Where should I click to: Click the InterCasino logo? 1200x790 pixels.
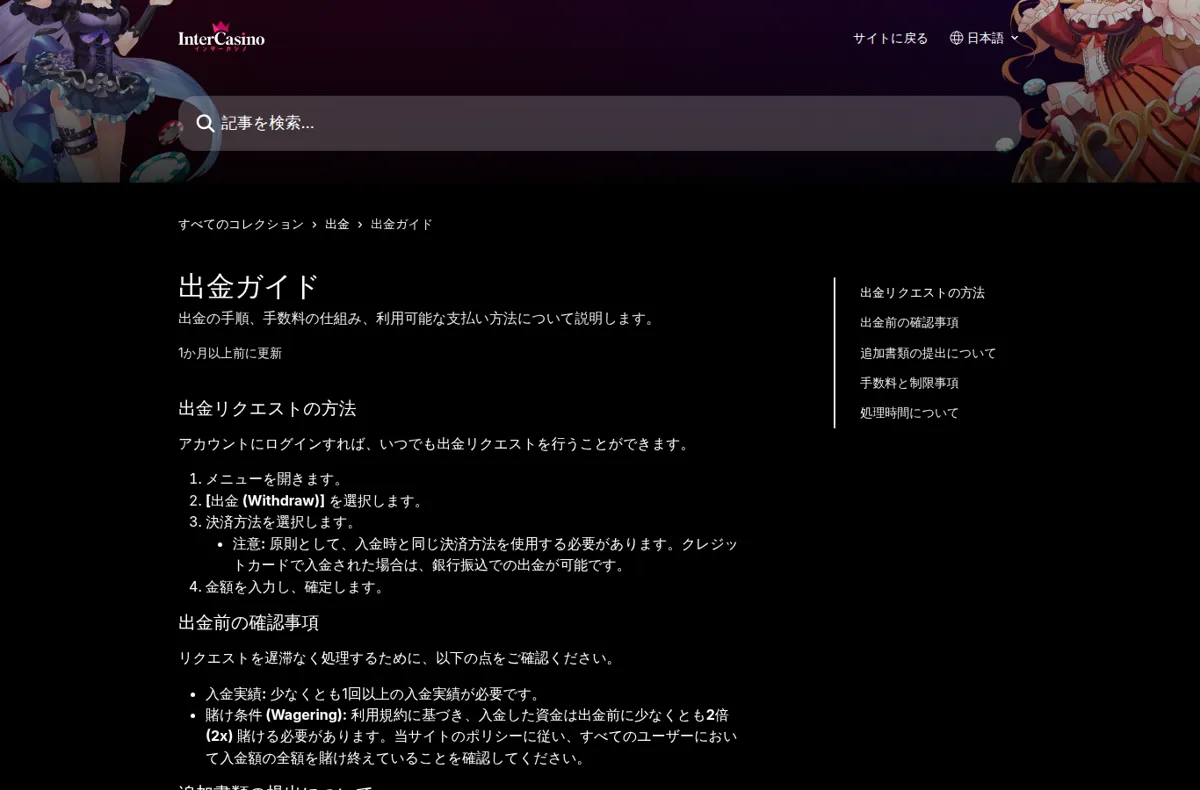point(221,37)
